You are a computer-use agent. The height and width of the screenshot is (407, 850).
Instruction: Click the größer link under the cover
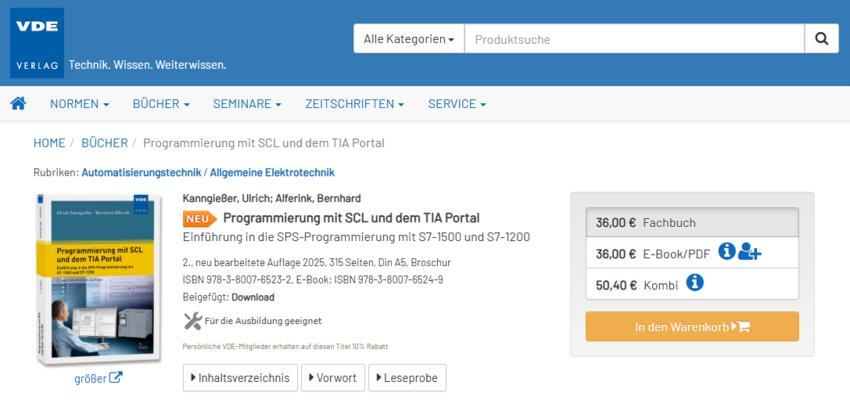[98, 378]
